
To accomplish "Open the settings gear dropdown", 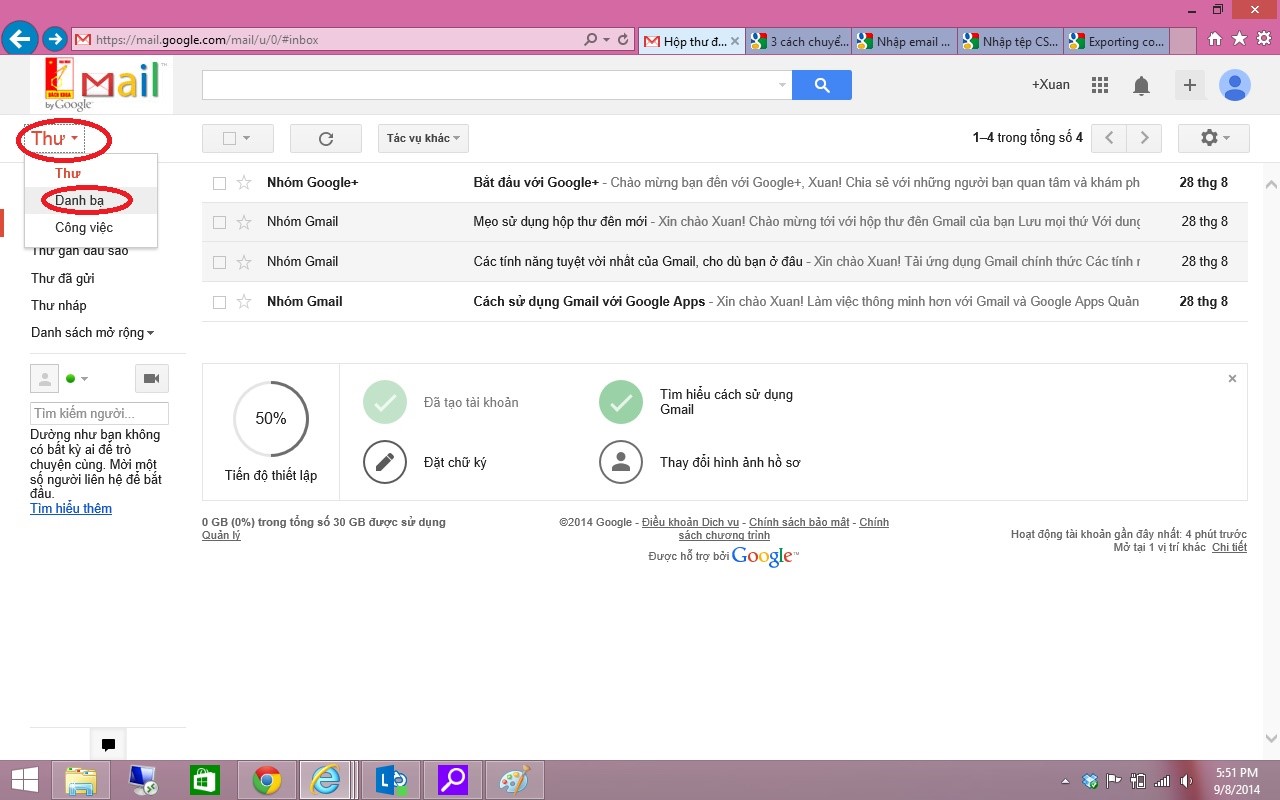I will 1213,138.
